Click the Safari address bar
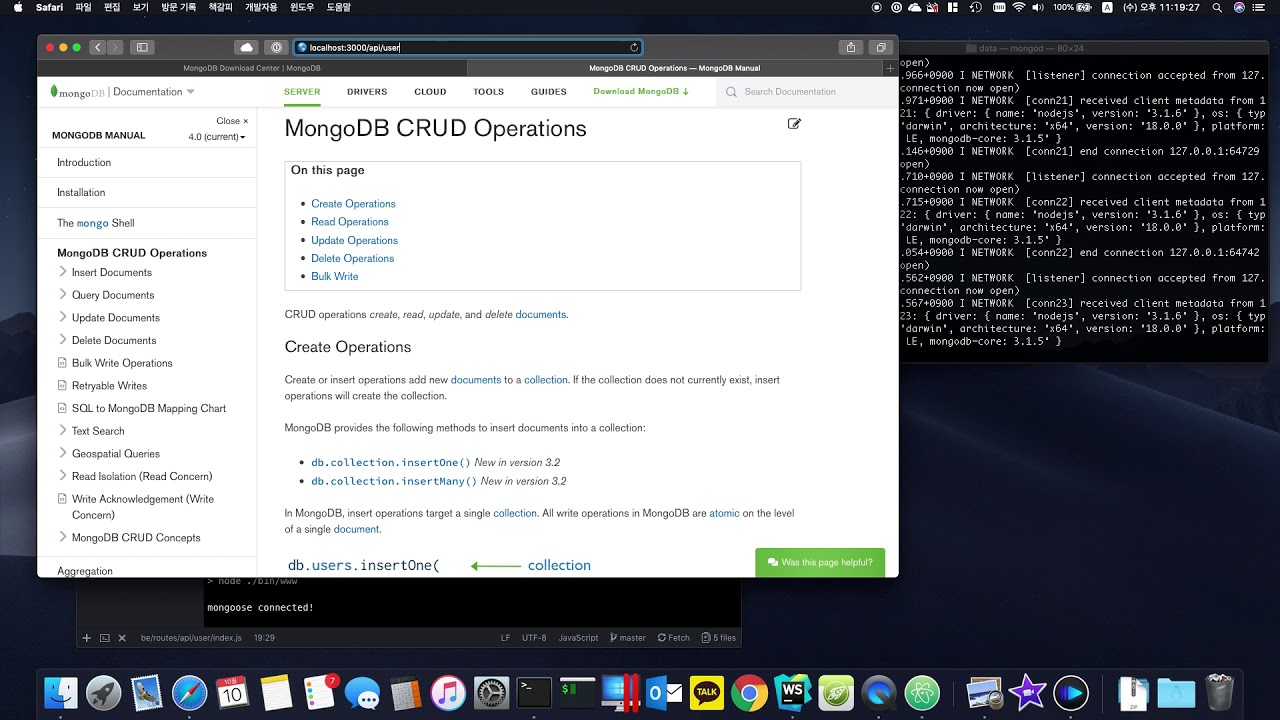Viewport: 1280px width, 720px height. (468, 47)
